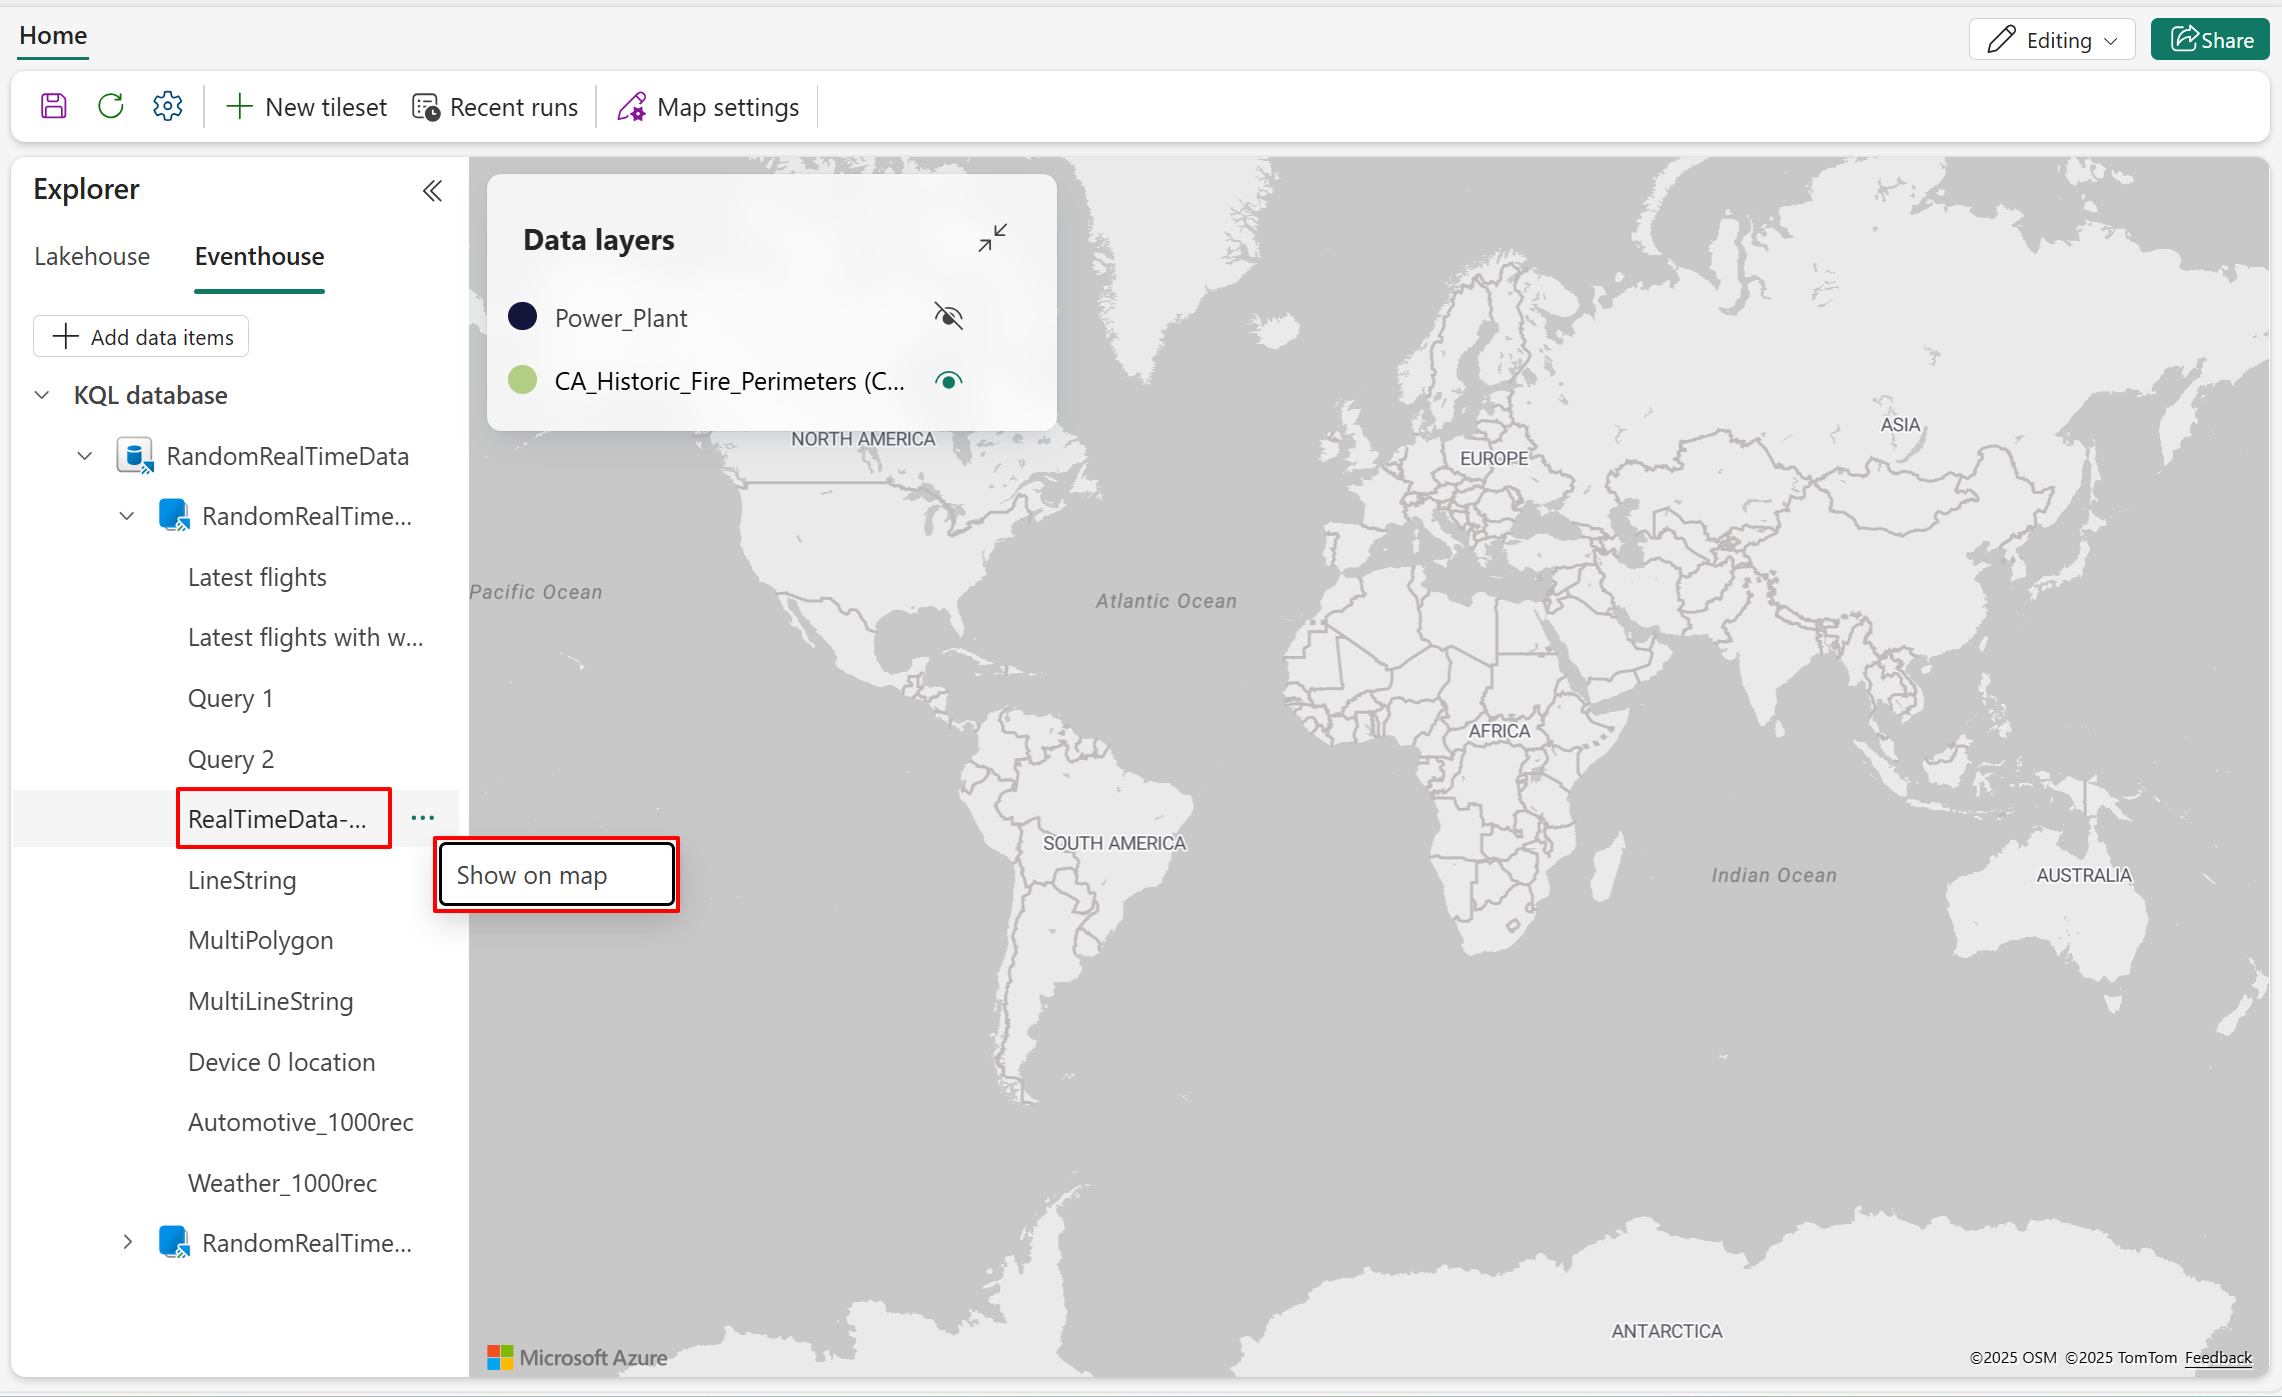
Task: Collapse the KQL database node
Action: (42, 395)
